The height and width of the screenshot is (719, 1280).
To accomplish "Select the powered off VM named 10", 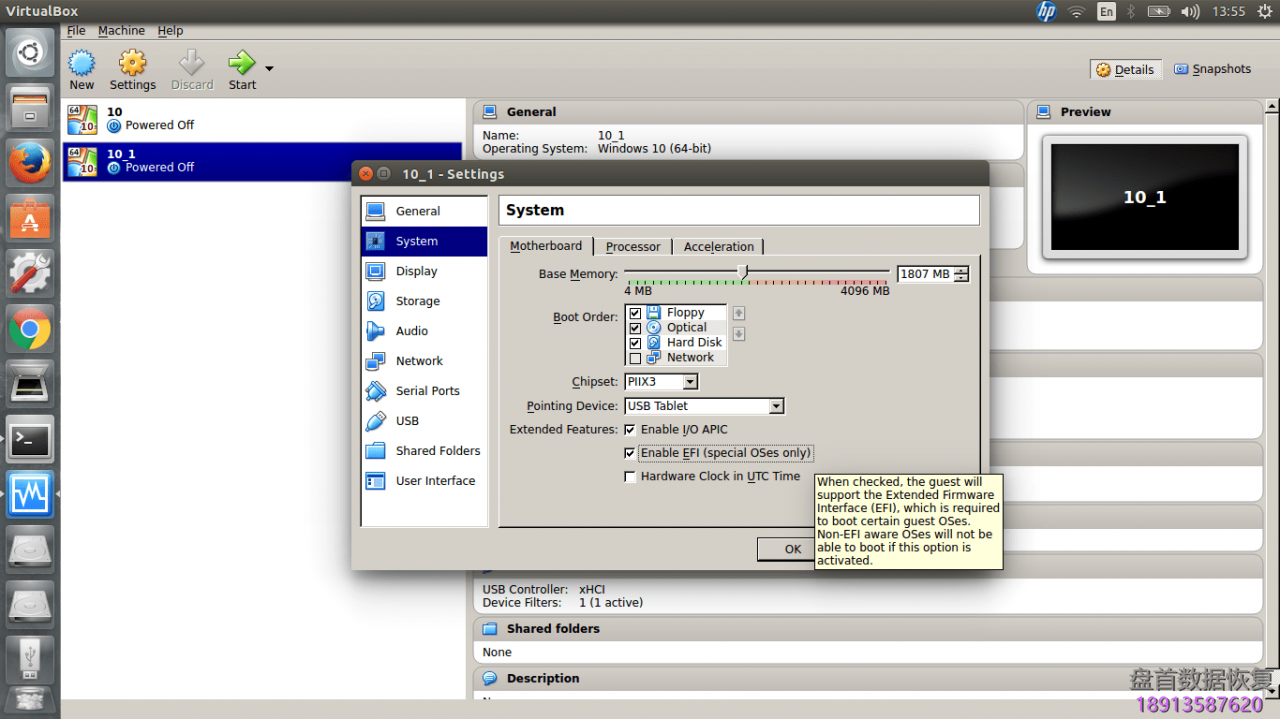I will [150, 117].
